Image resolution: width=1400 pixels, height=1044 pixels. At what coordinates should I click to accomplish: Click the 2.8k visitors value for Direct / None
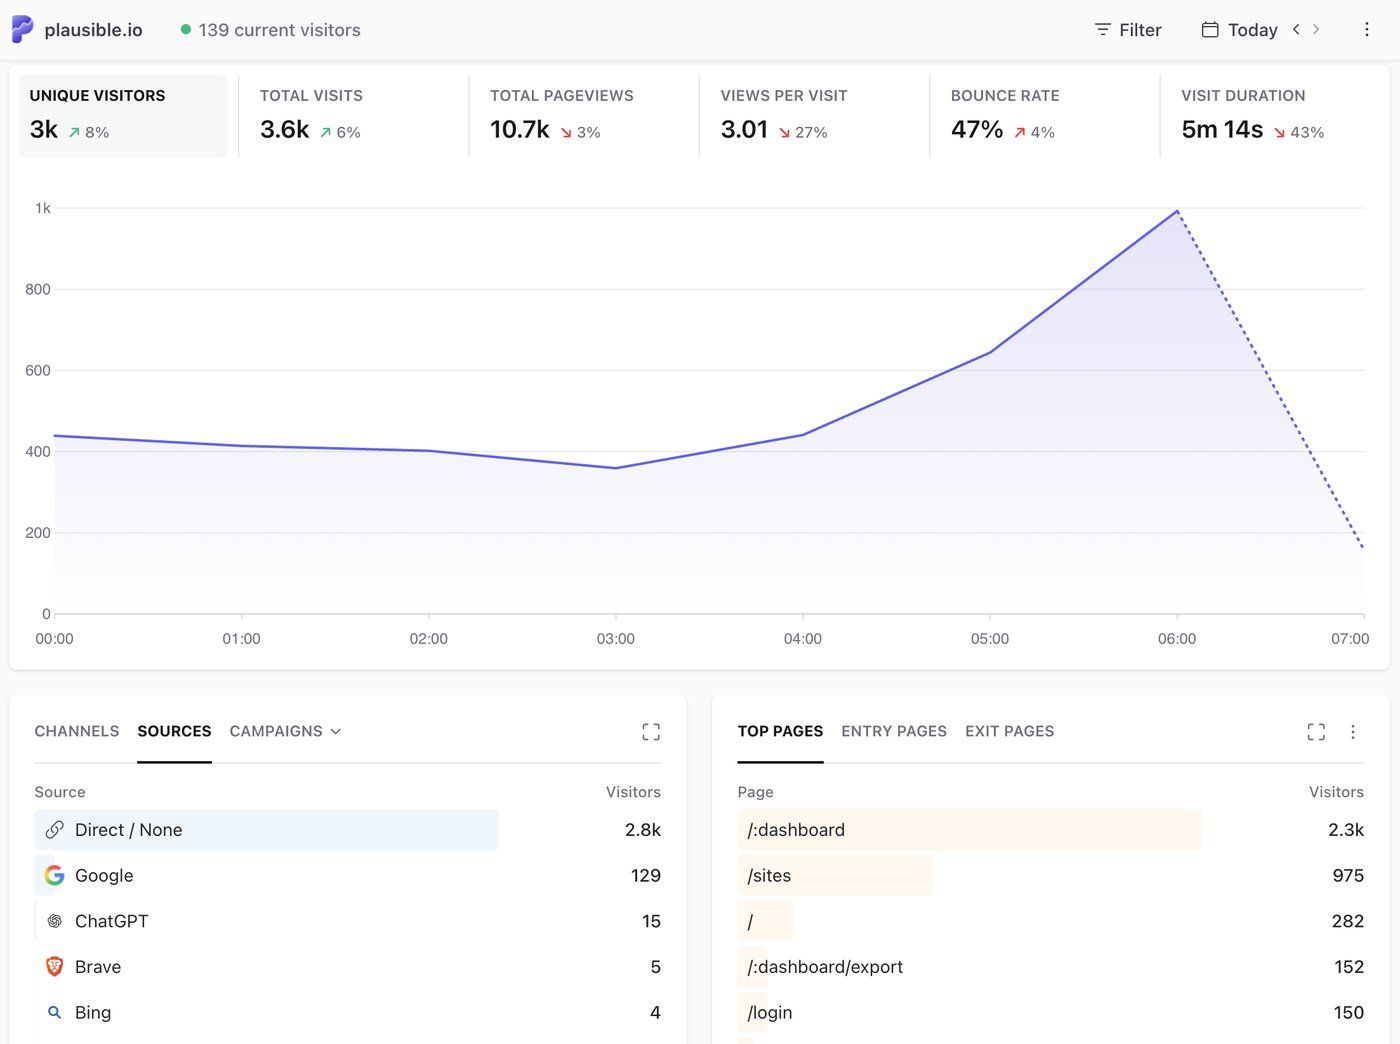[x=643, y=830]
